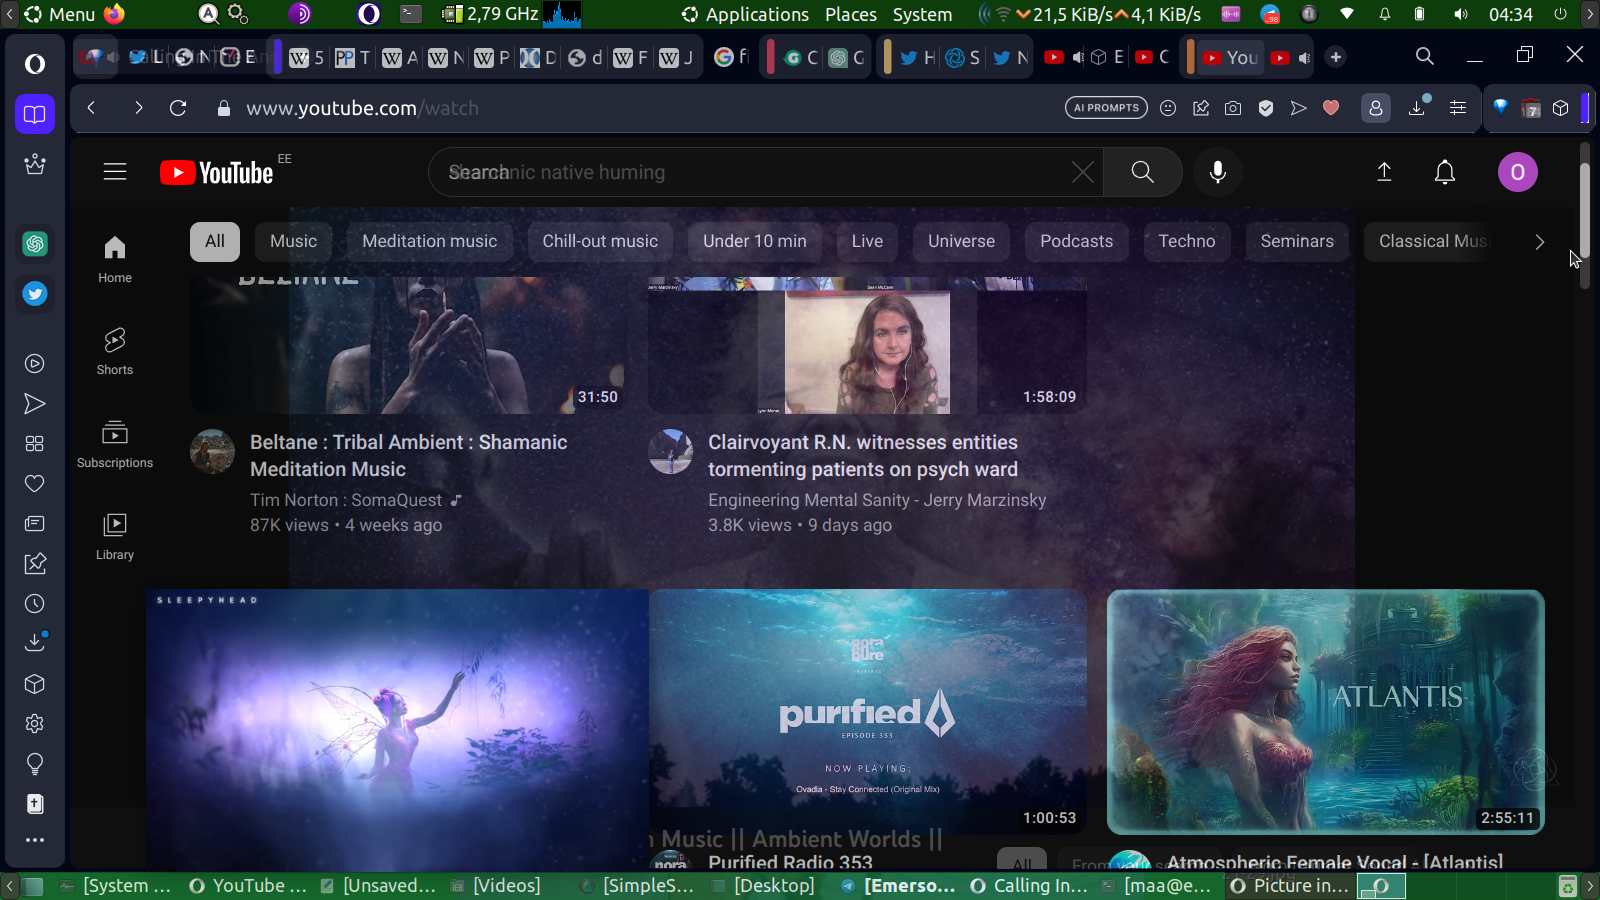The width and height of the screenshot is (1600, 900).
Task: Filter by the Techno chip
Action: point(1187,241)
